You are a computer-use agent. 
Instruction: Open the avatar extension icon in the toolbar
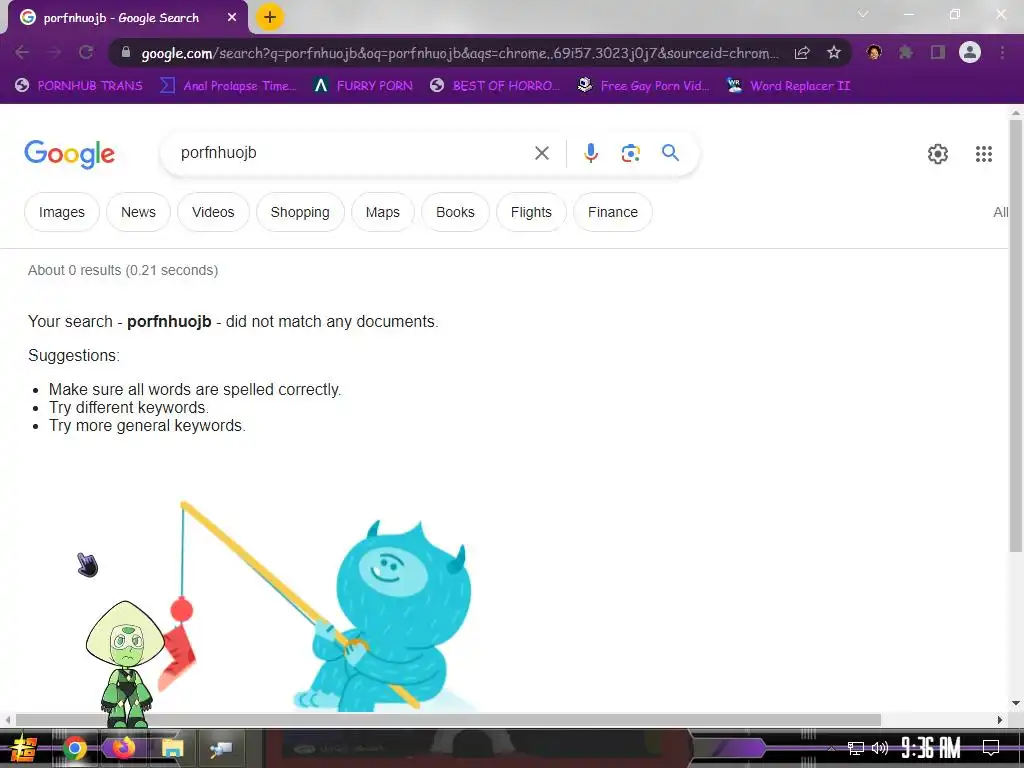click(x=874, y=52)
